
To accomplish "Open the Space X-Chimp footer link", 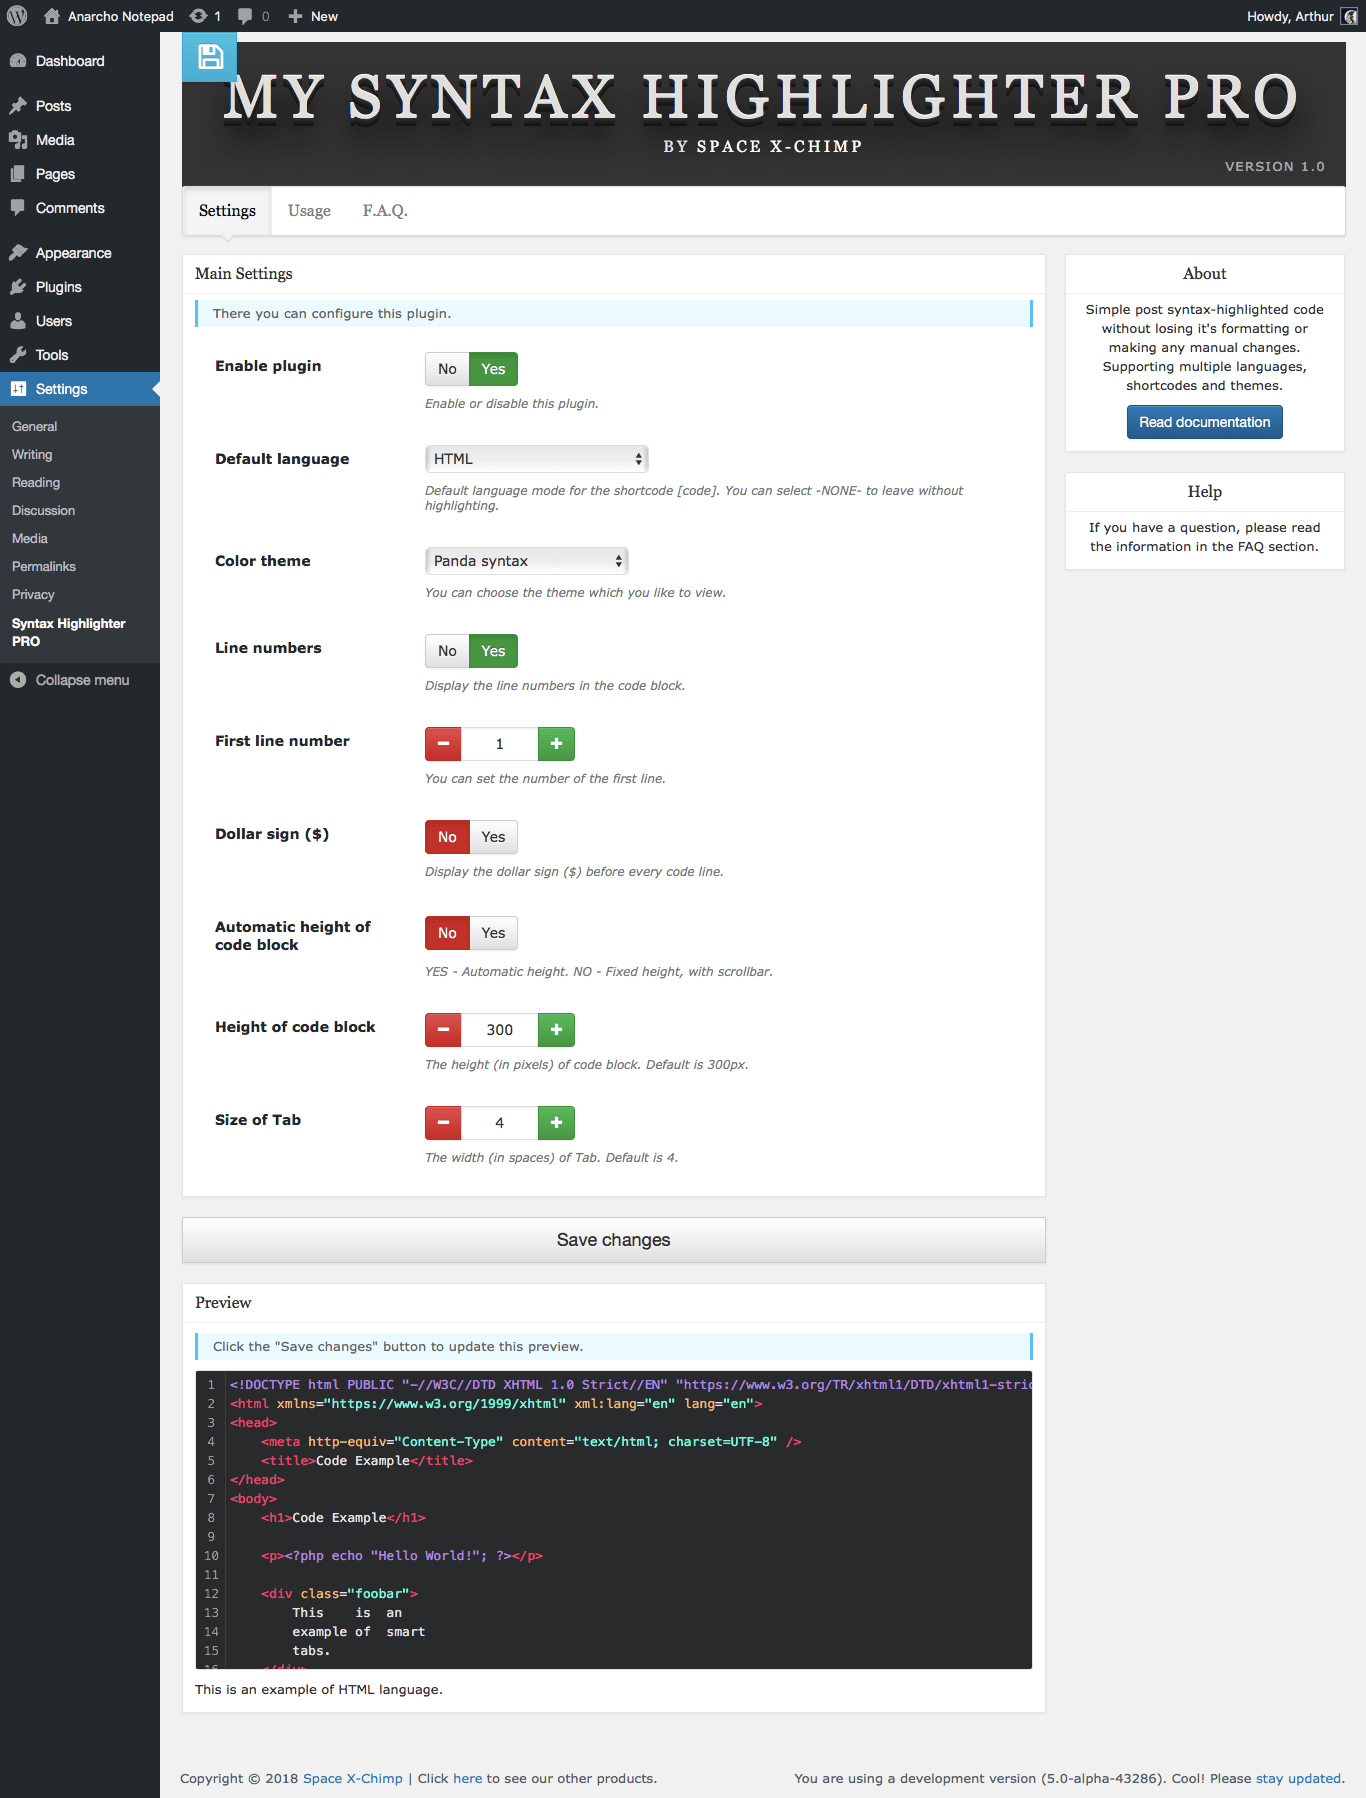I will [353, 1778].
